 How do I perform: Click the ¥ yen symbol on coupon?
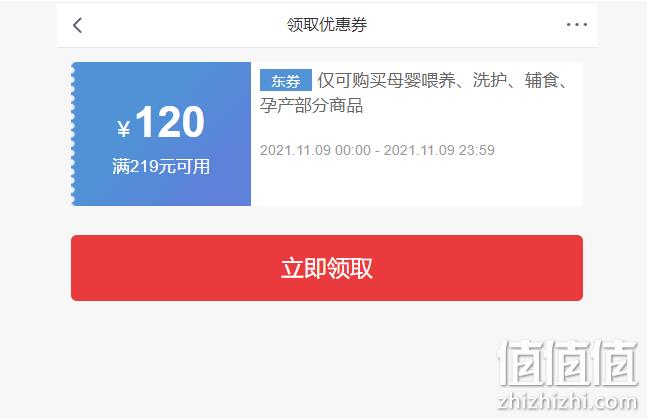124,128
